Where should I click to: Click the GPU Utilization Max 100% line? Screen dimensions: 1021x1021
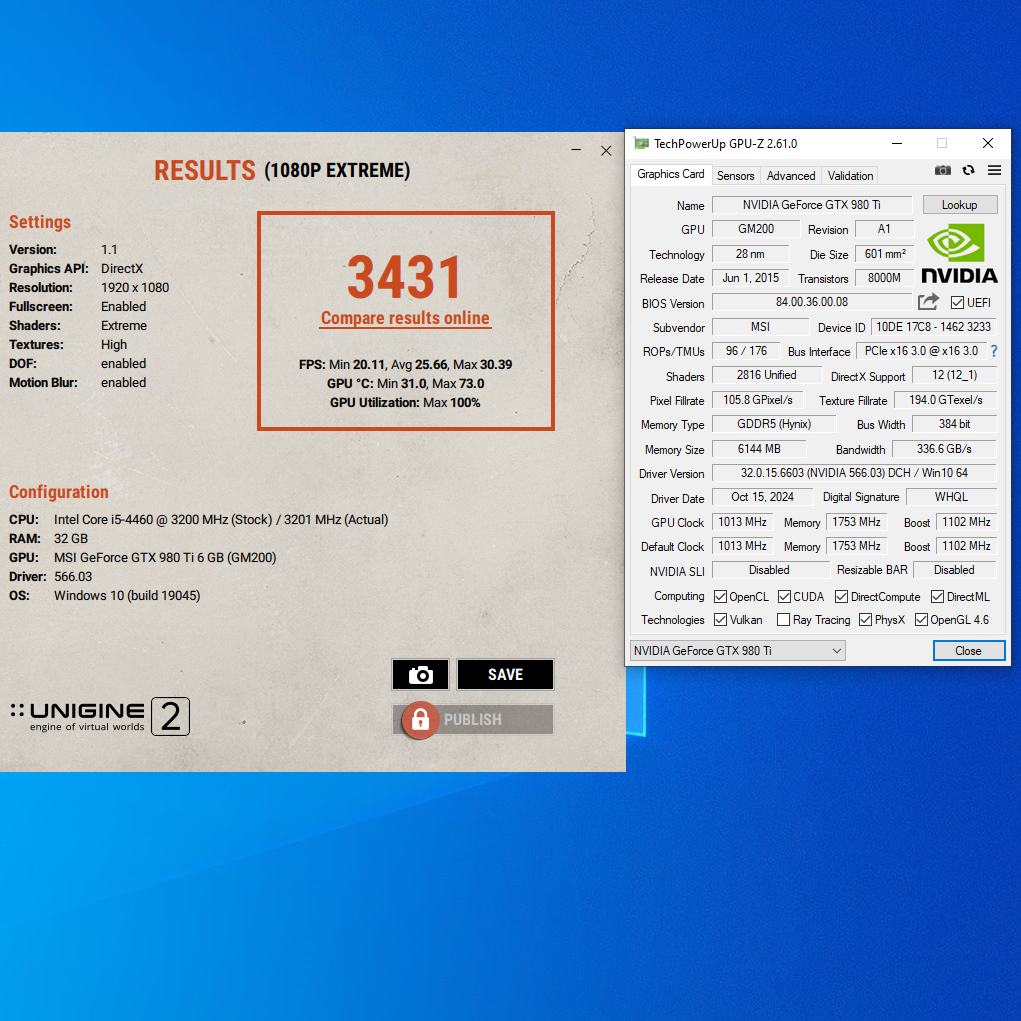click(405, 402)
